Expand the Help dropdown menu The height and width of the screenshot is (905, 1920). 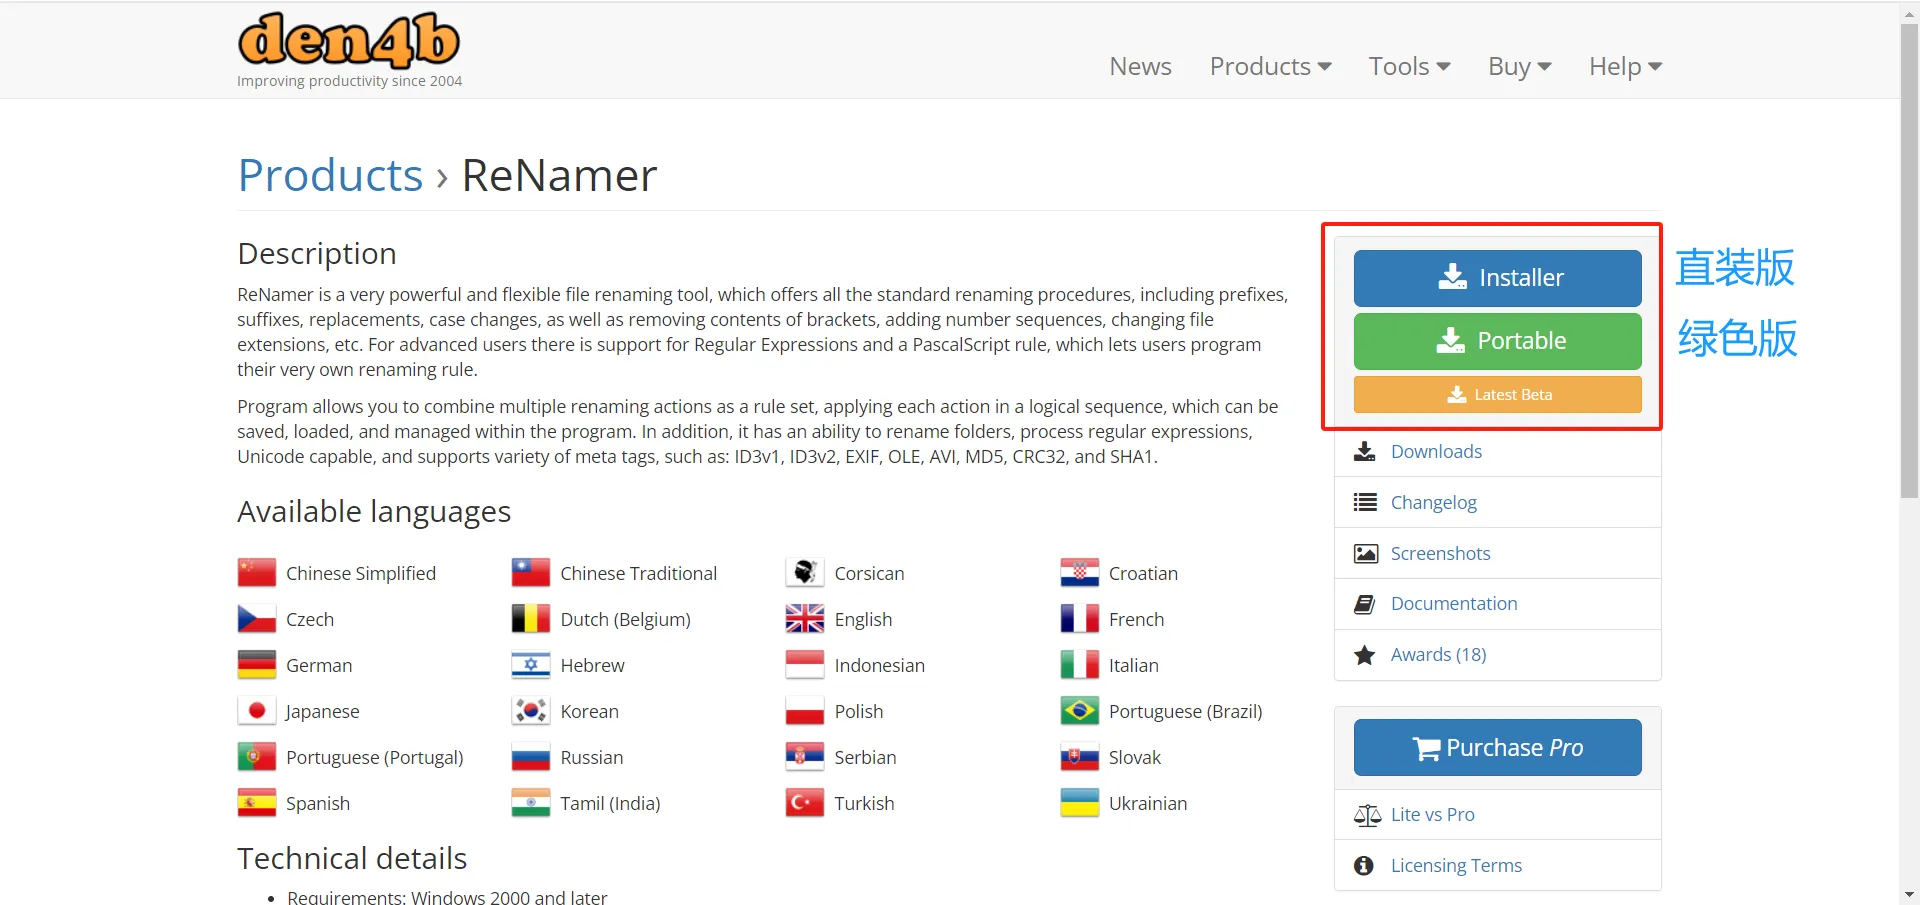(1625, 66)
